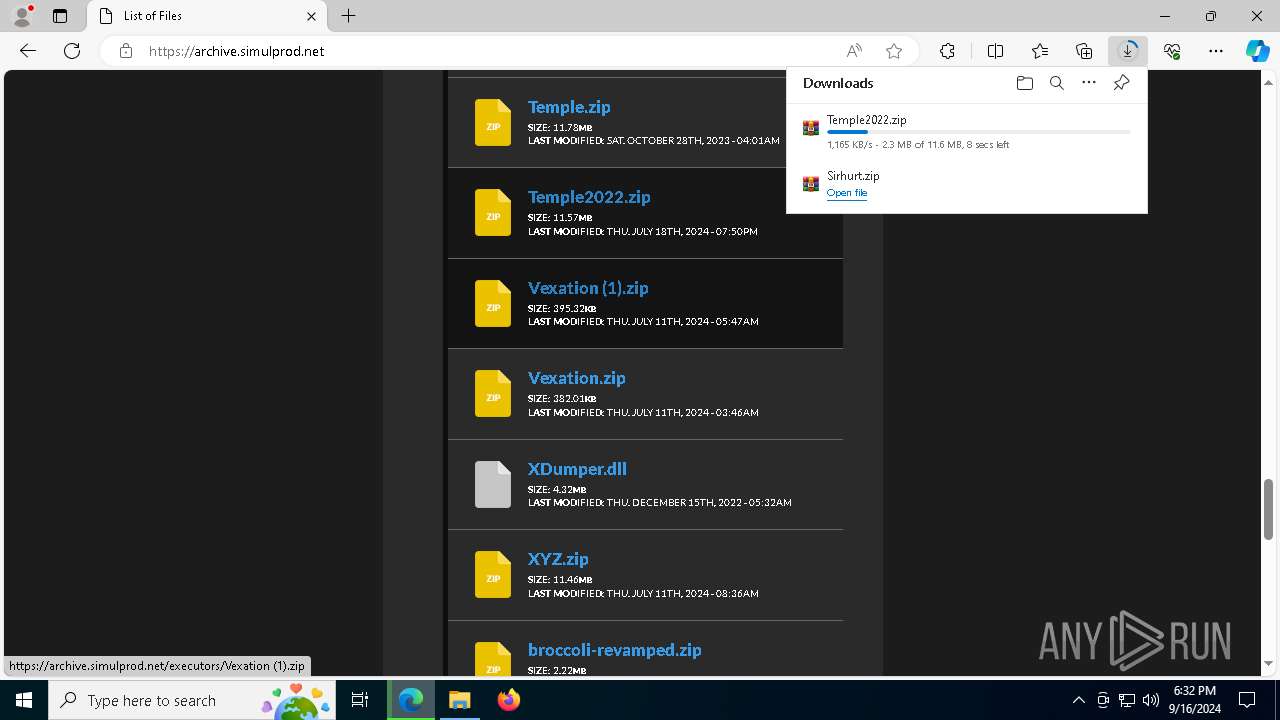Open the Windows Start menu

pos(24,700)
